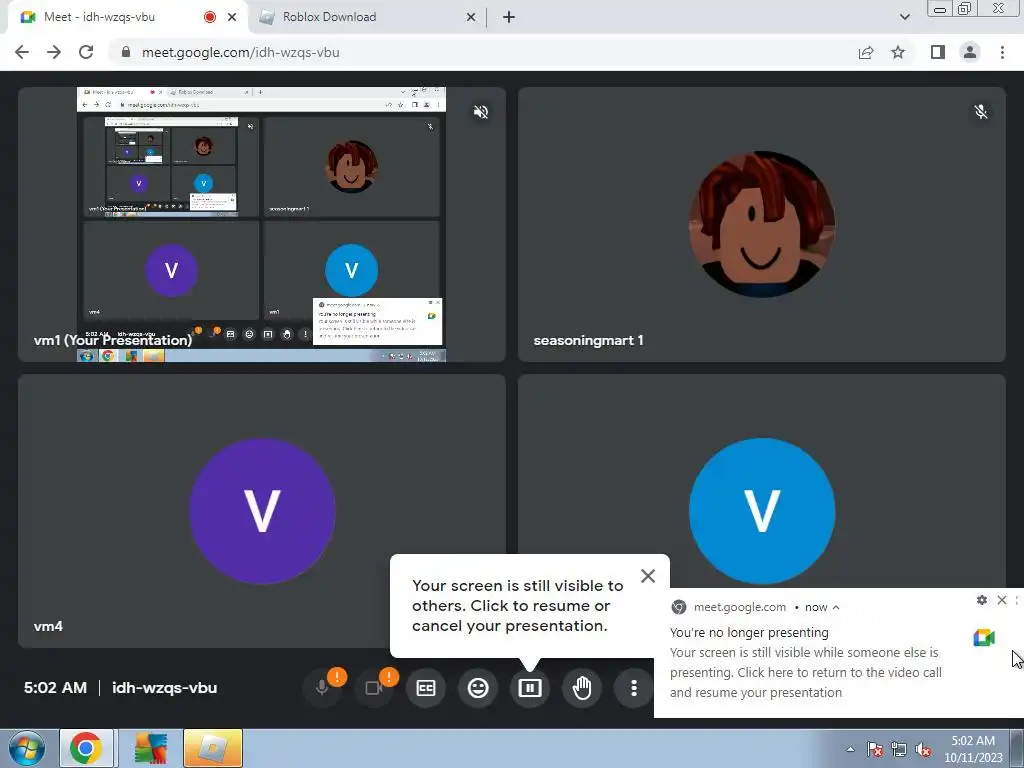1024x768 pixels.
Task: Click the paused presentation button
Action: tap(530, 688)
